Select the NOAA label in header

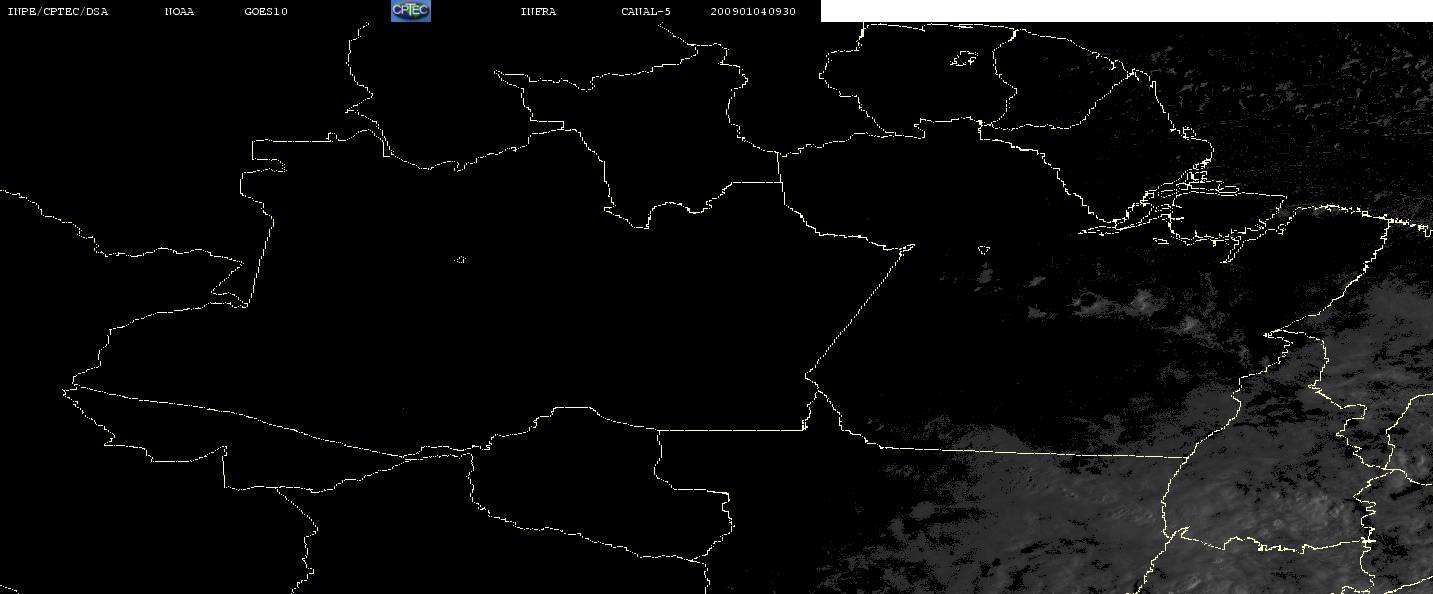pyautogui.click(x=179, y=12)
